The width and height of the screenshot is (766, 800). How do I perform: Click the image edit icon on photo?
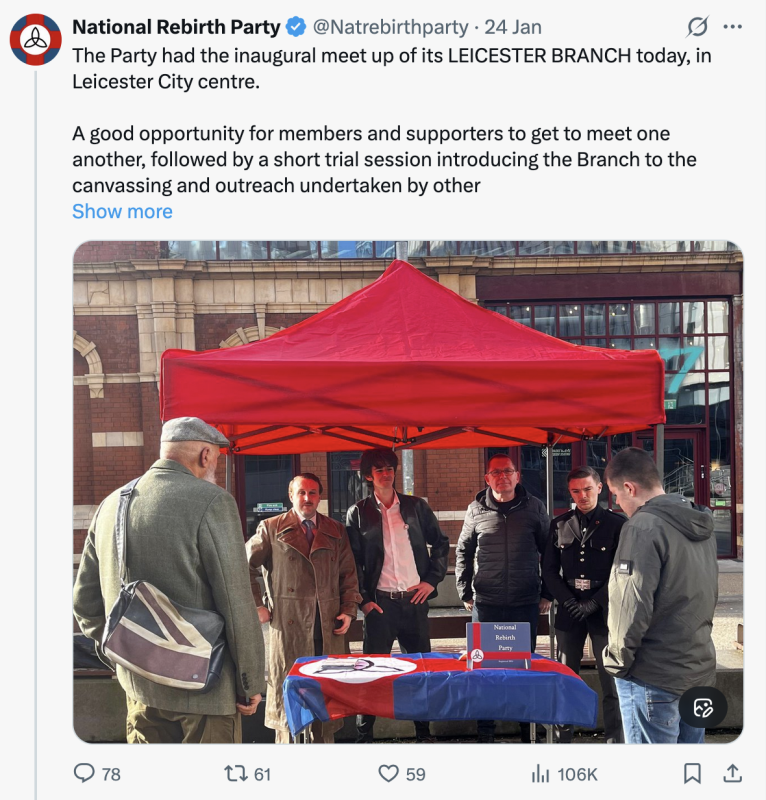coord(703,708)
